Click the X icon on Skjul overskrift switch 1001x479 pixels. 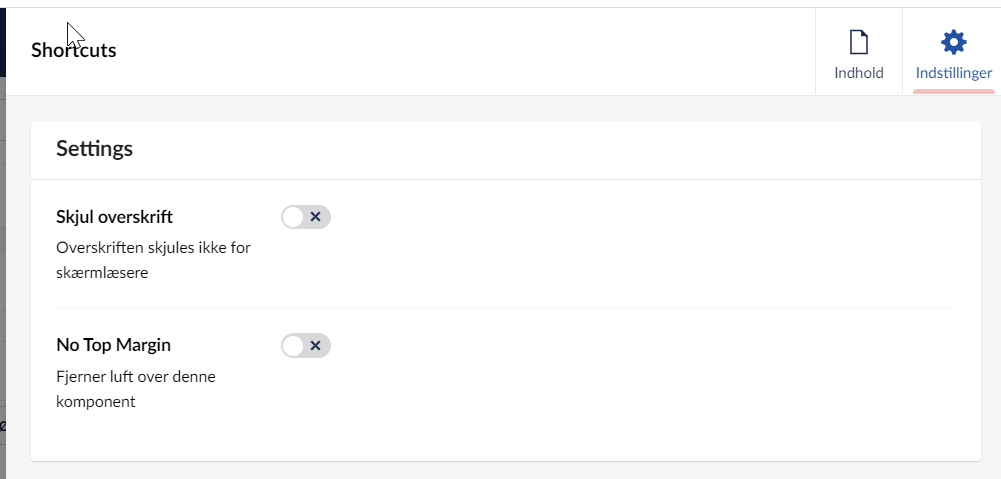coord(315,217)
